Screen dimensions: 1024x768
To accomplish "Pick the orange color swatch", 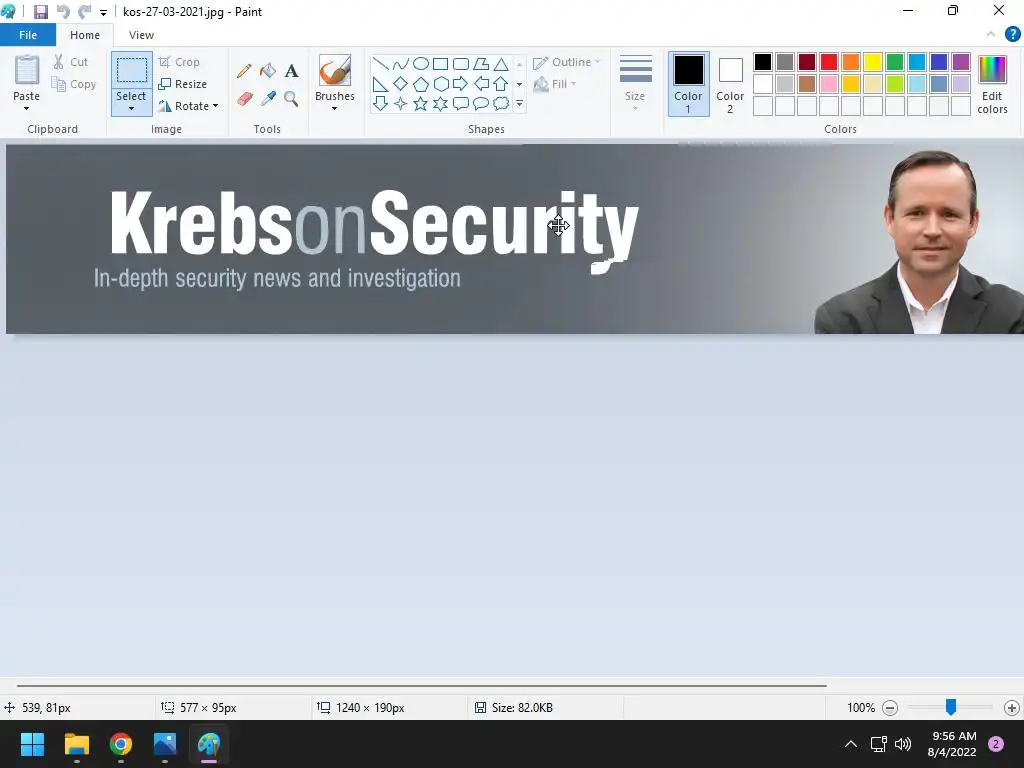I will [850, 62].
